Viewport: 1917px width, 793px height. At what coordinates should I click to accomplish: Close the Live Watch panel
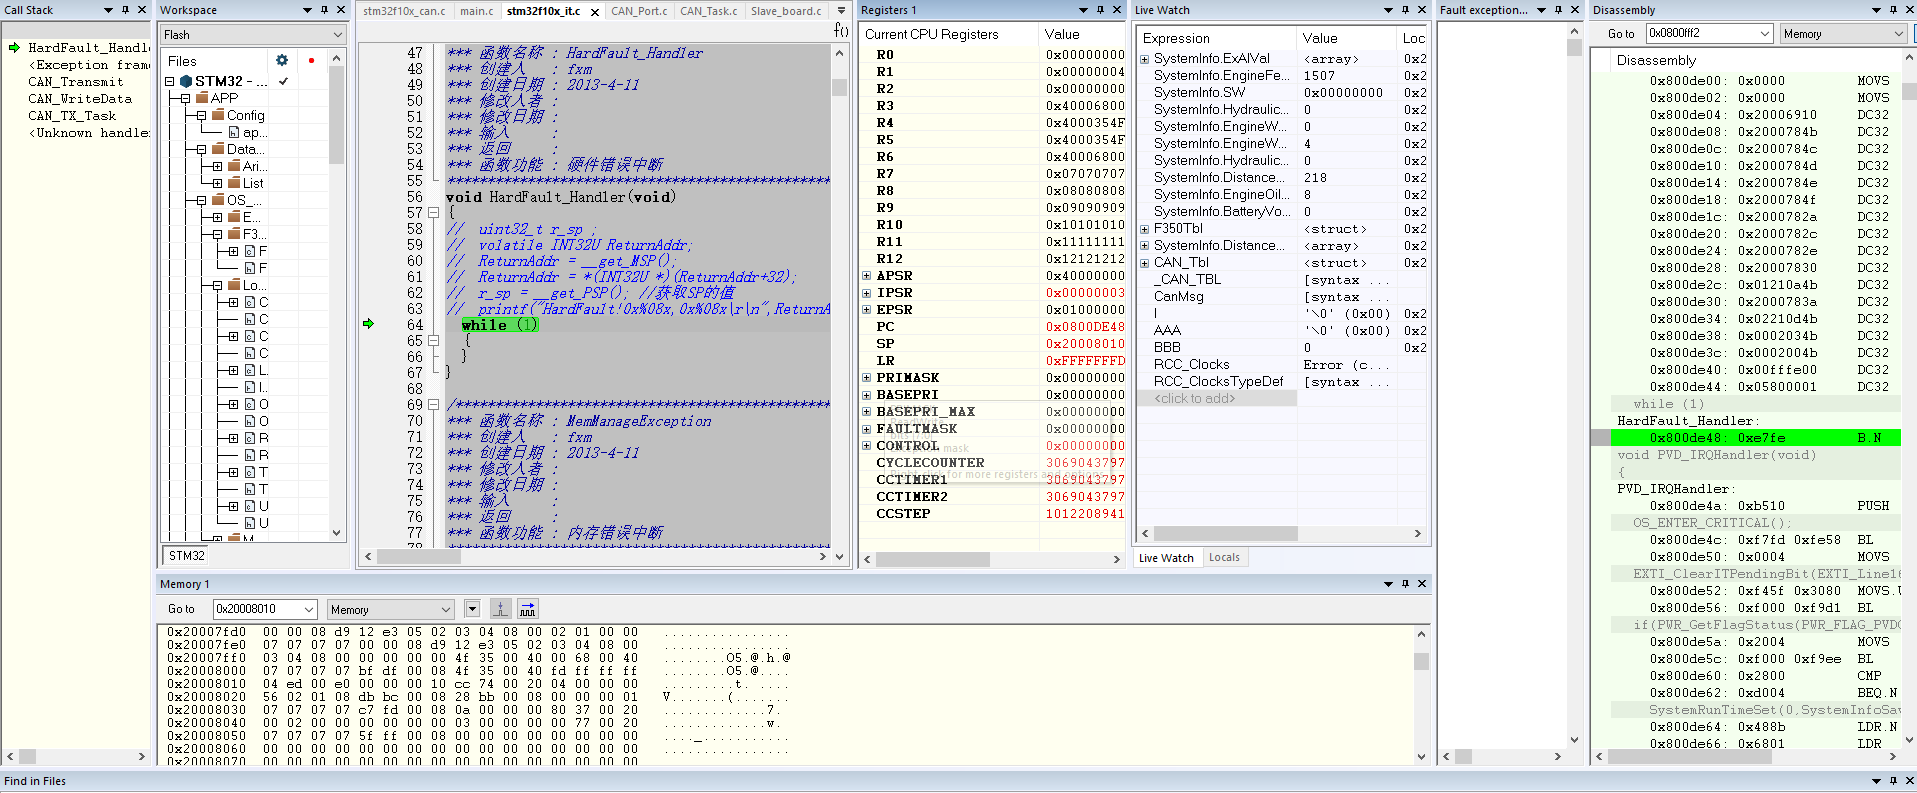pos(1422,10)
